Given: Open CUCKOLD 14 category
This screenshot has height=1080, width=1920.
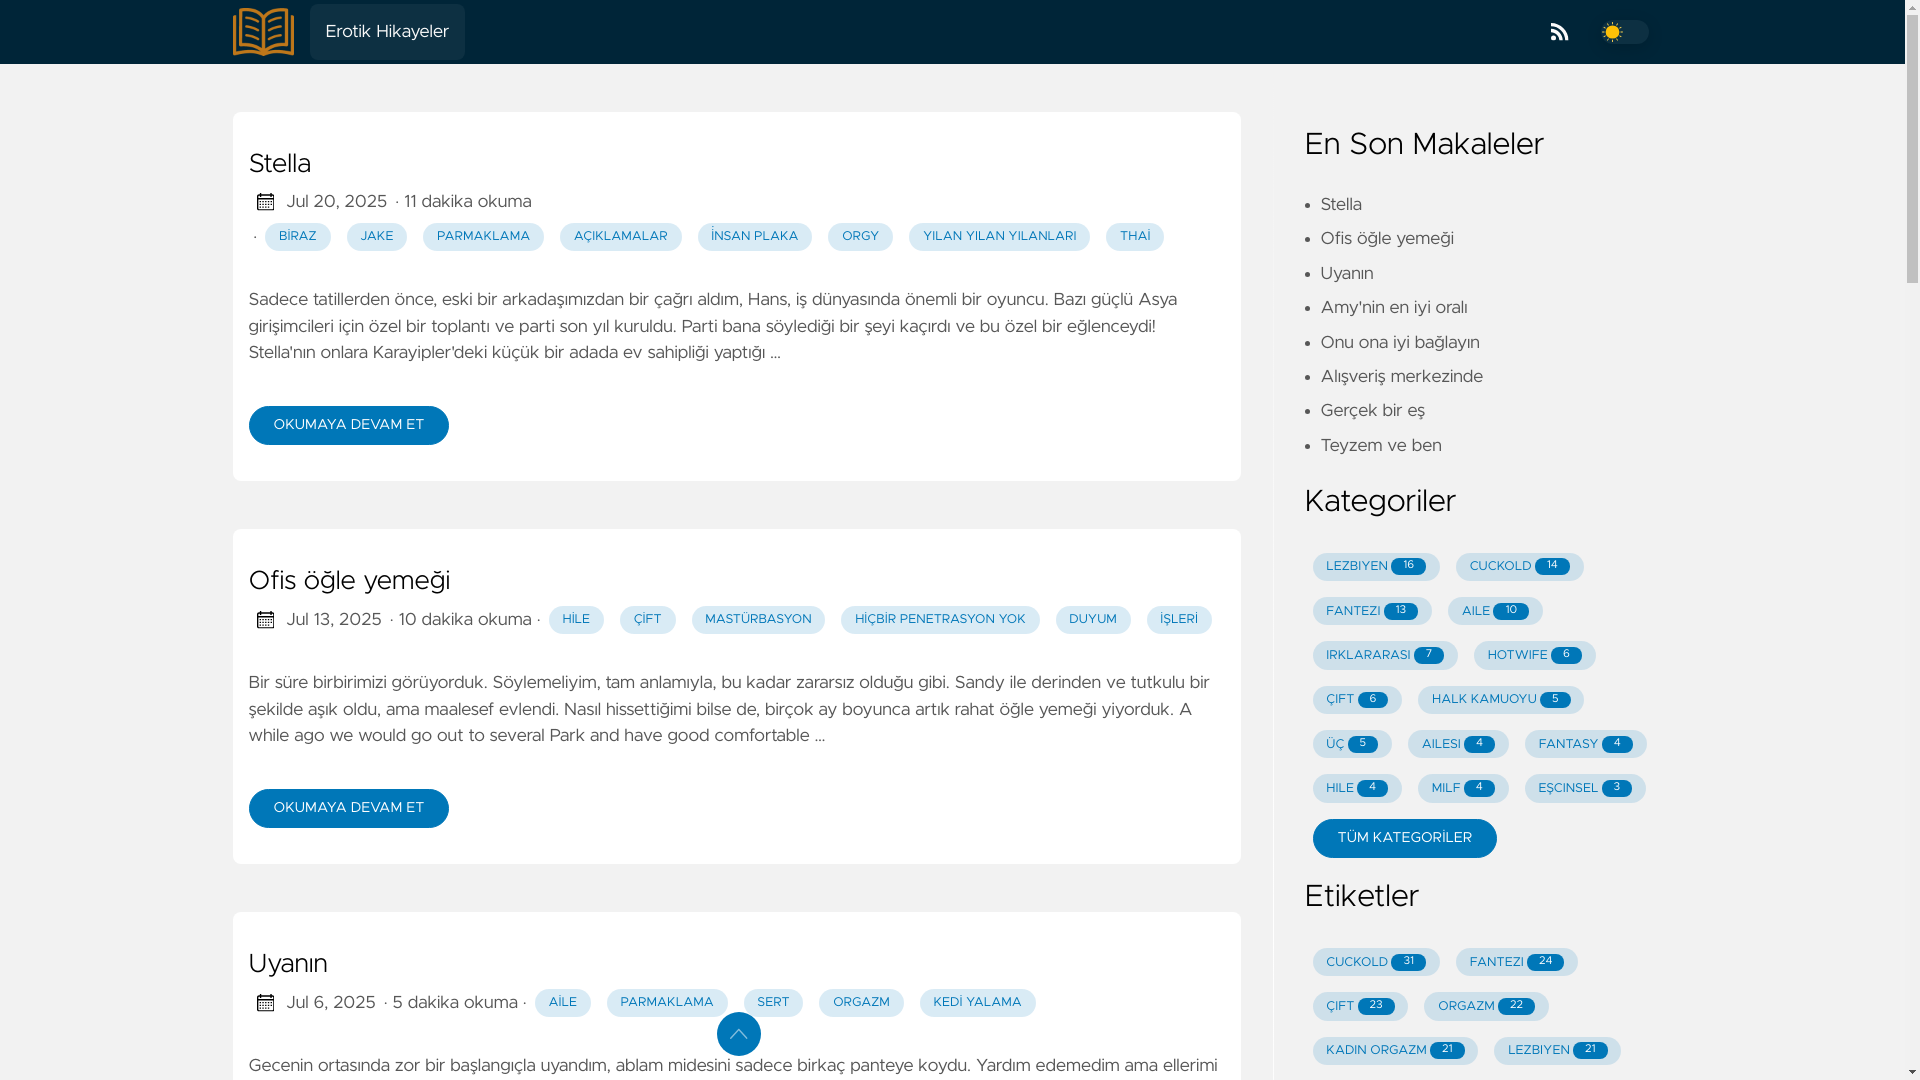Looking at the screenshot, I should coord(1519,567).
